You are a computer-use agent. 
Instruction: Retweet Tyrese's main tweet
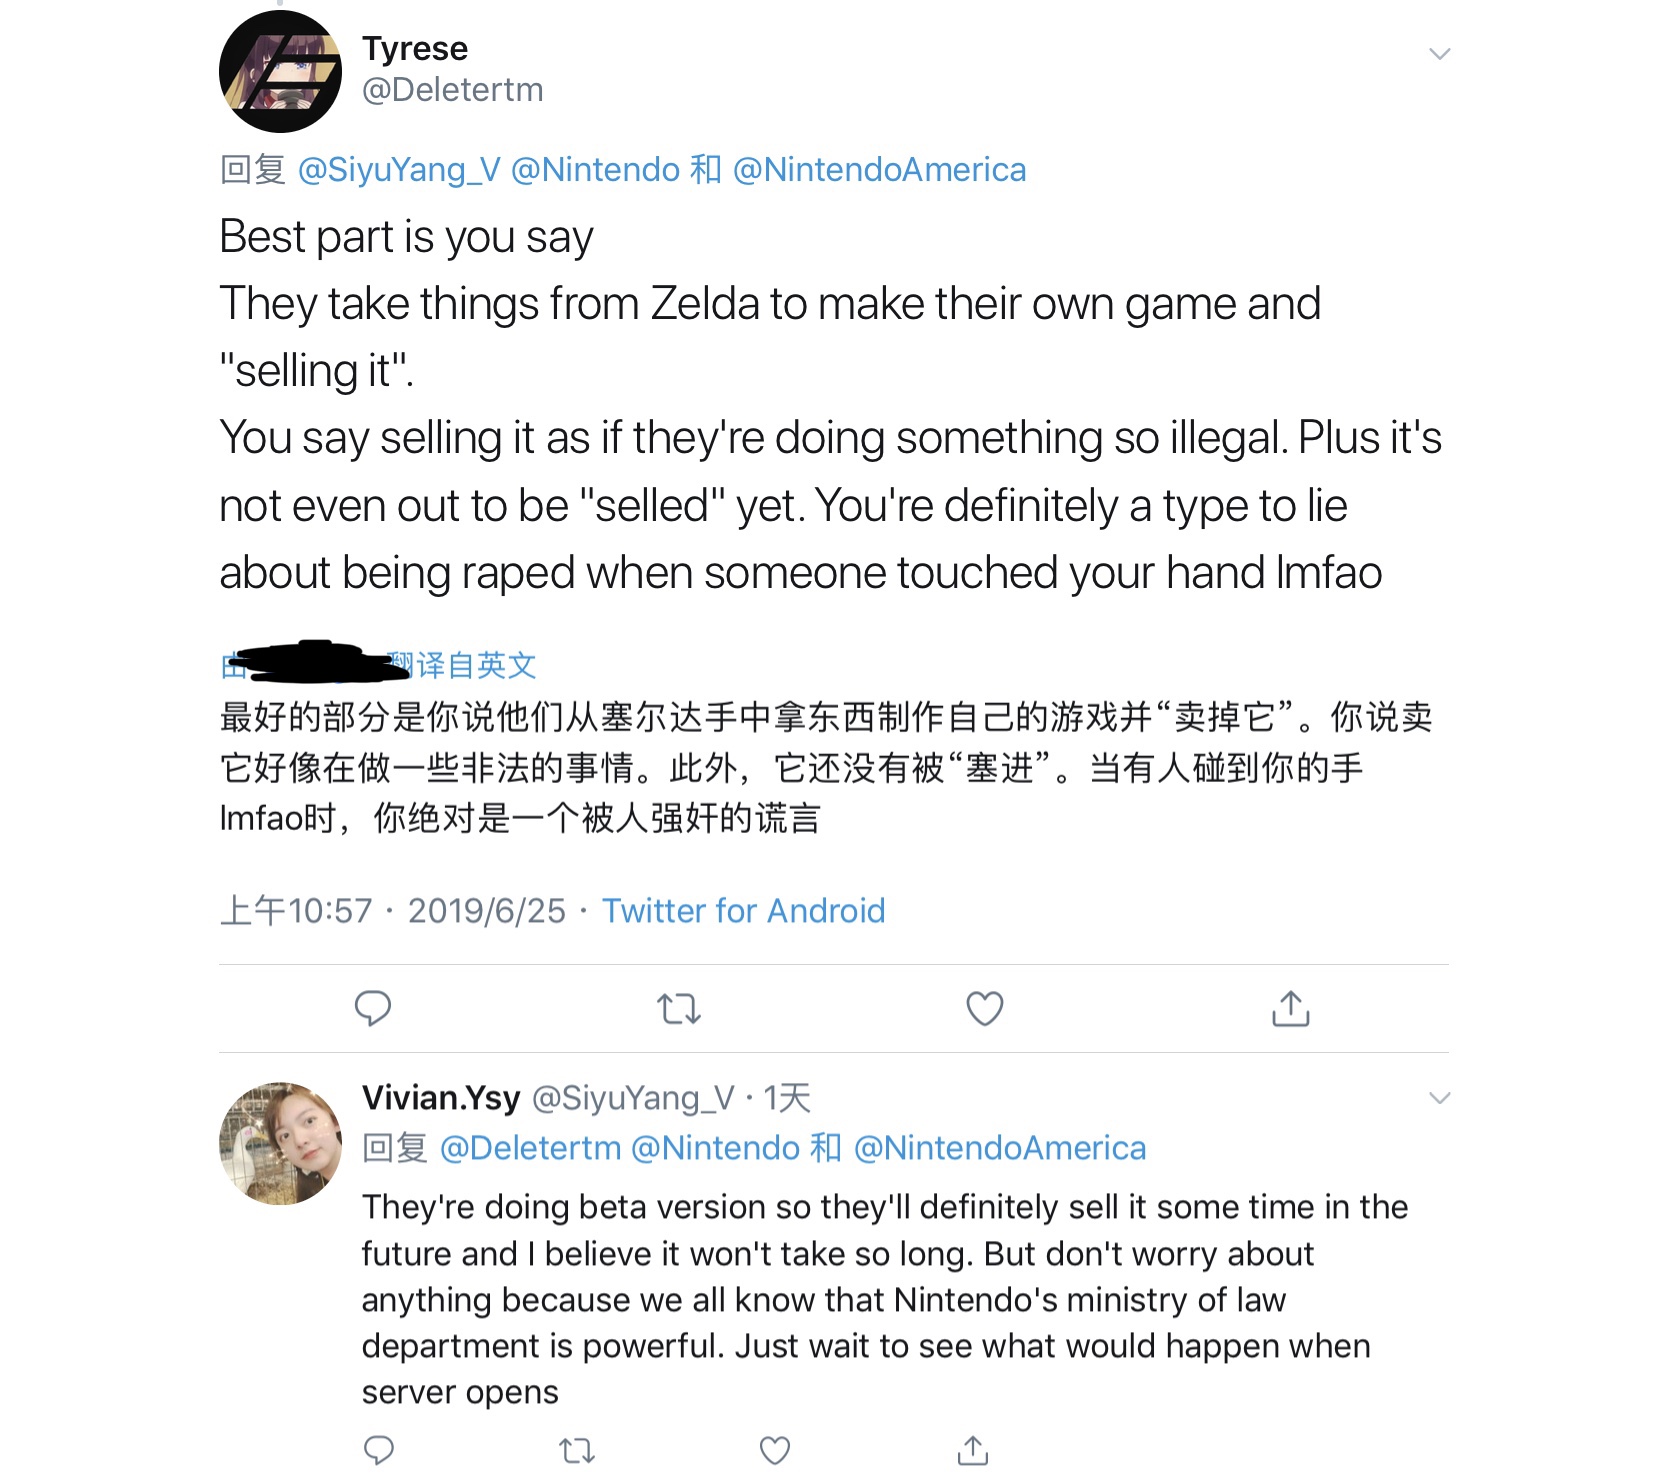(x=679, y=1008)
